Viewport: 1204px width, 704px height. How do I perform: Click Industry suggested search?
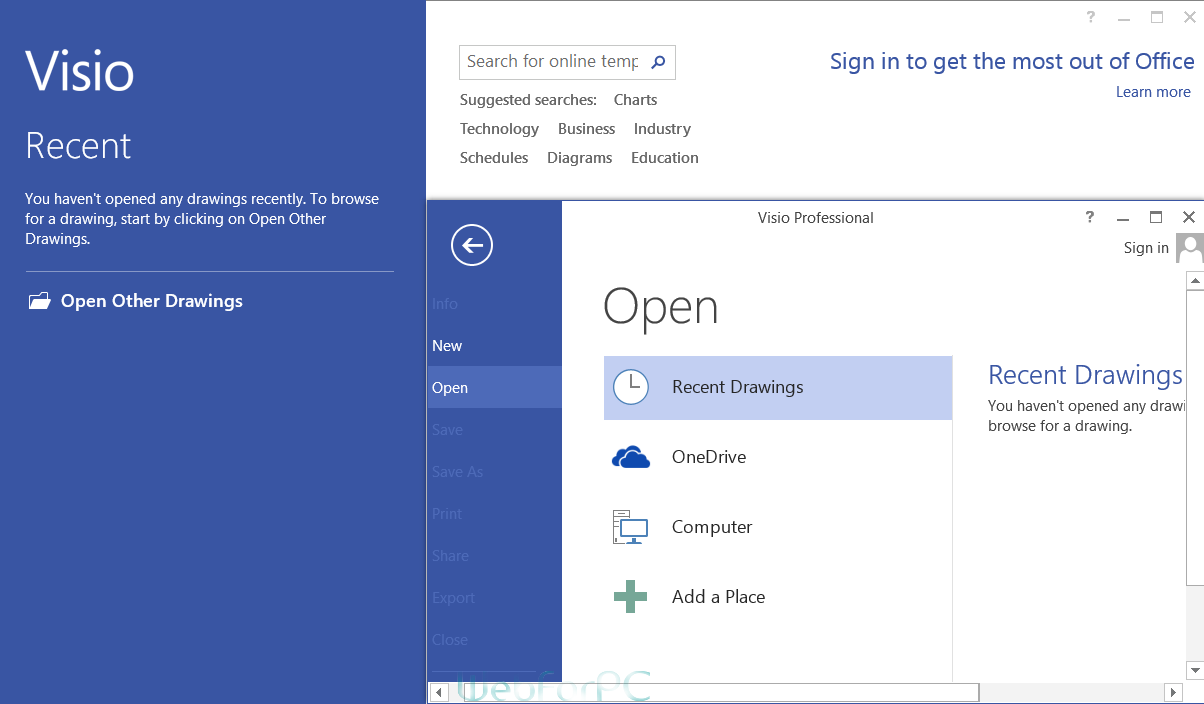click(x=662, y=129)
